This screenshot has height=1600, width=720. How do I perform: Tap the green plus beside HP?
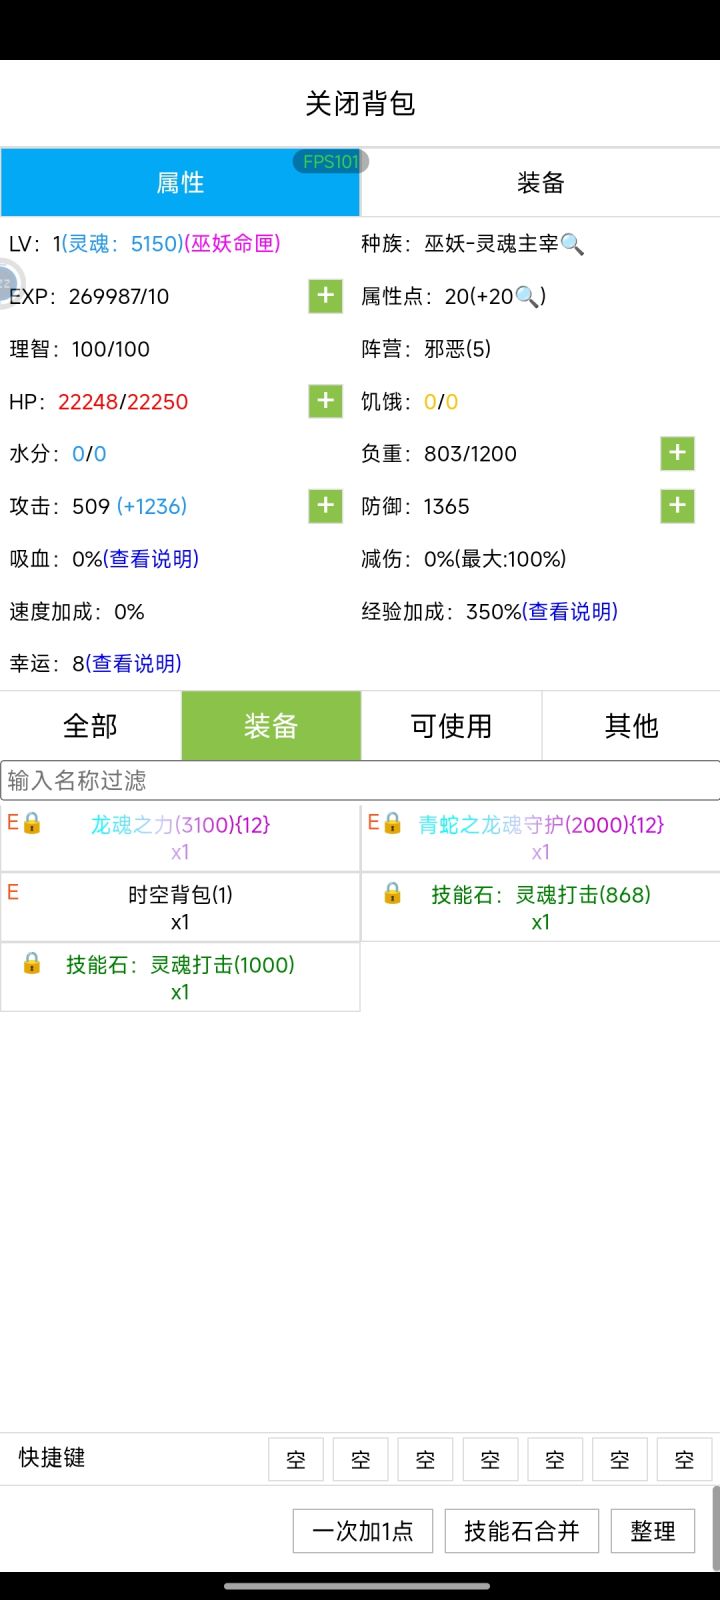click(x=325, y=401)
